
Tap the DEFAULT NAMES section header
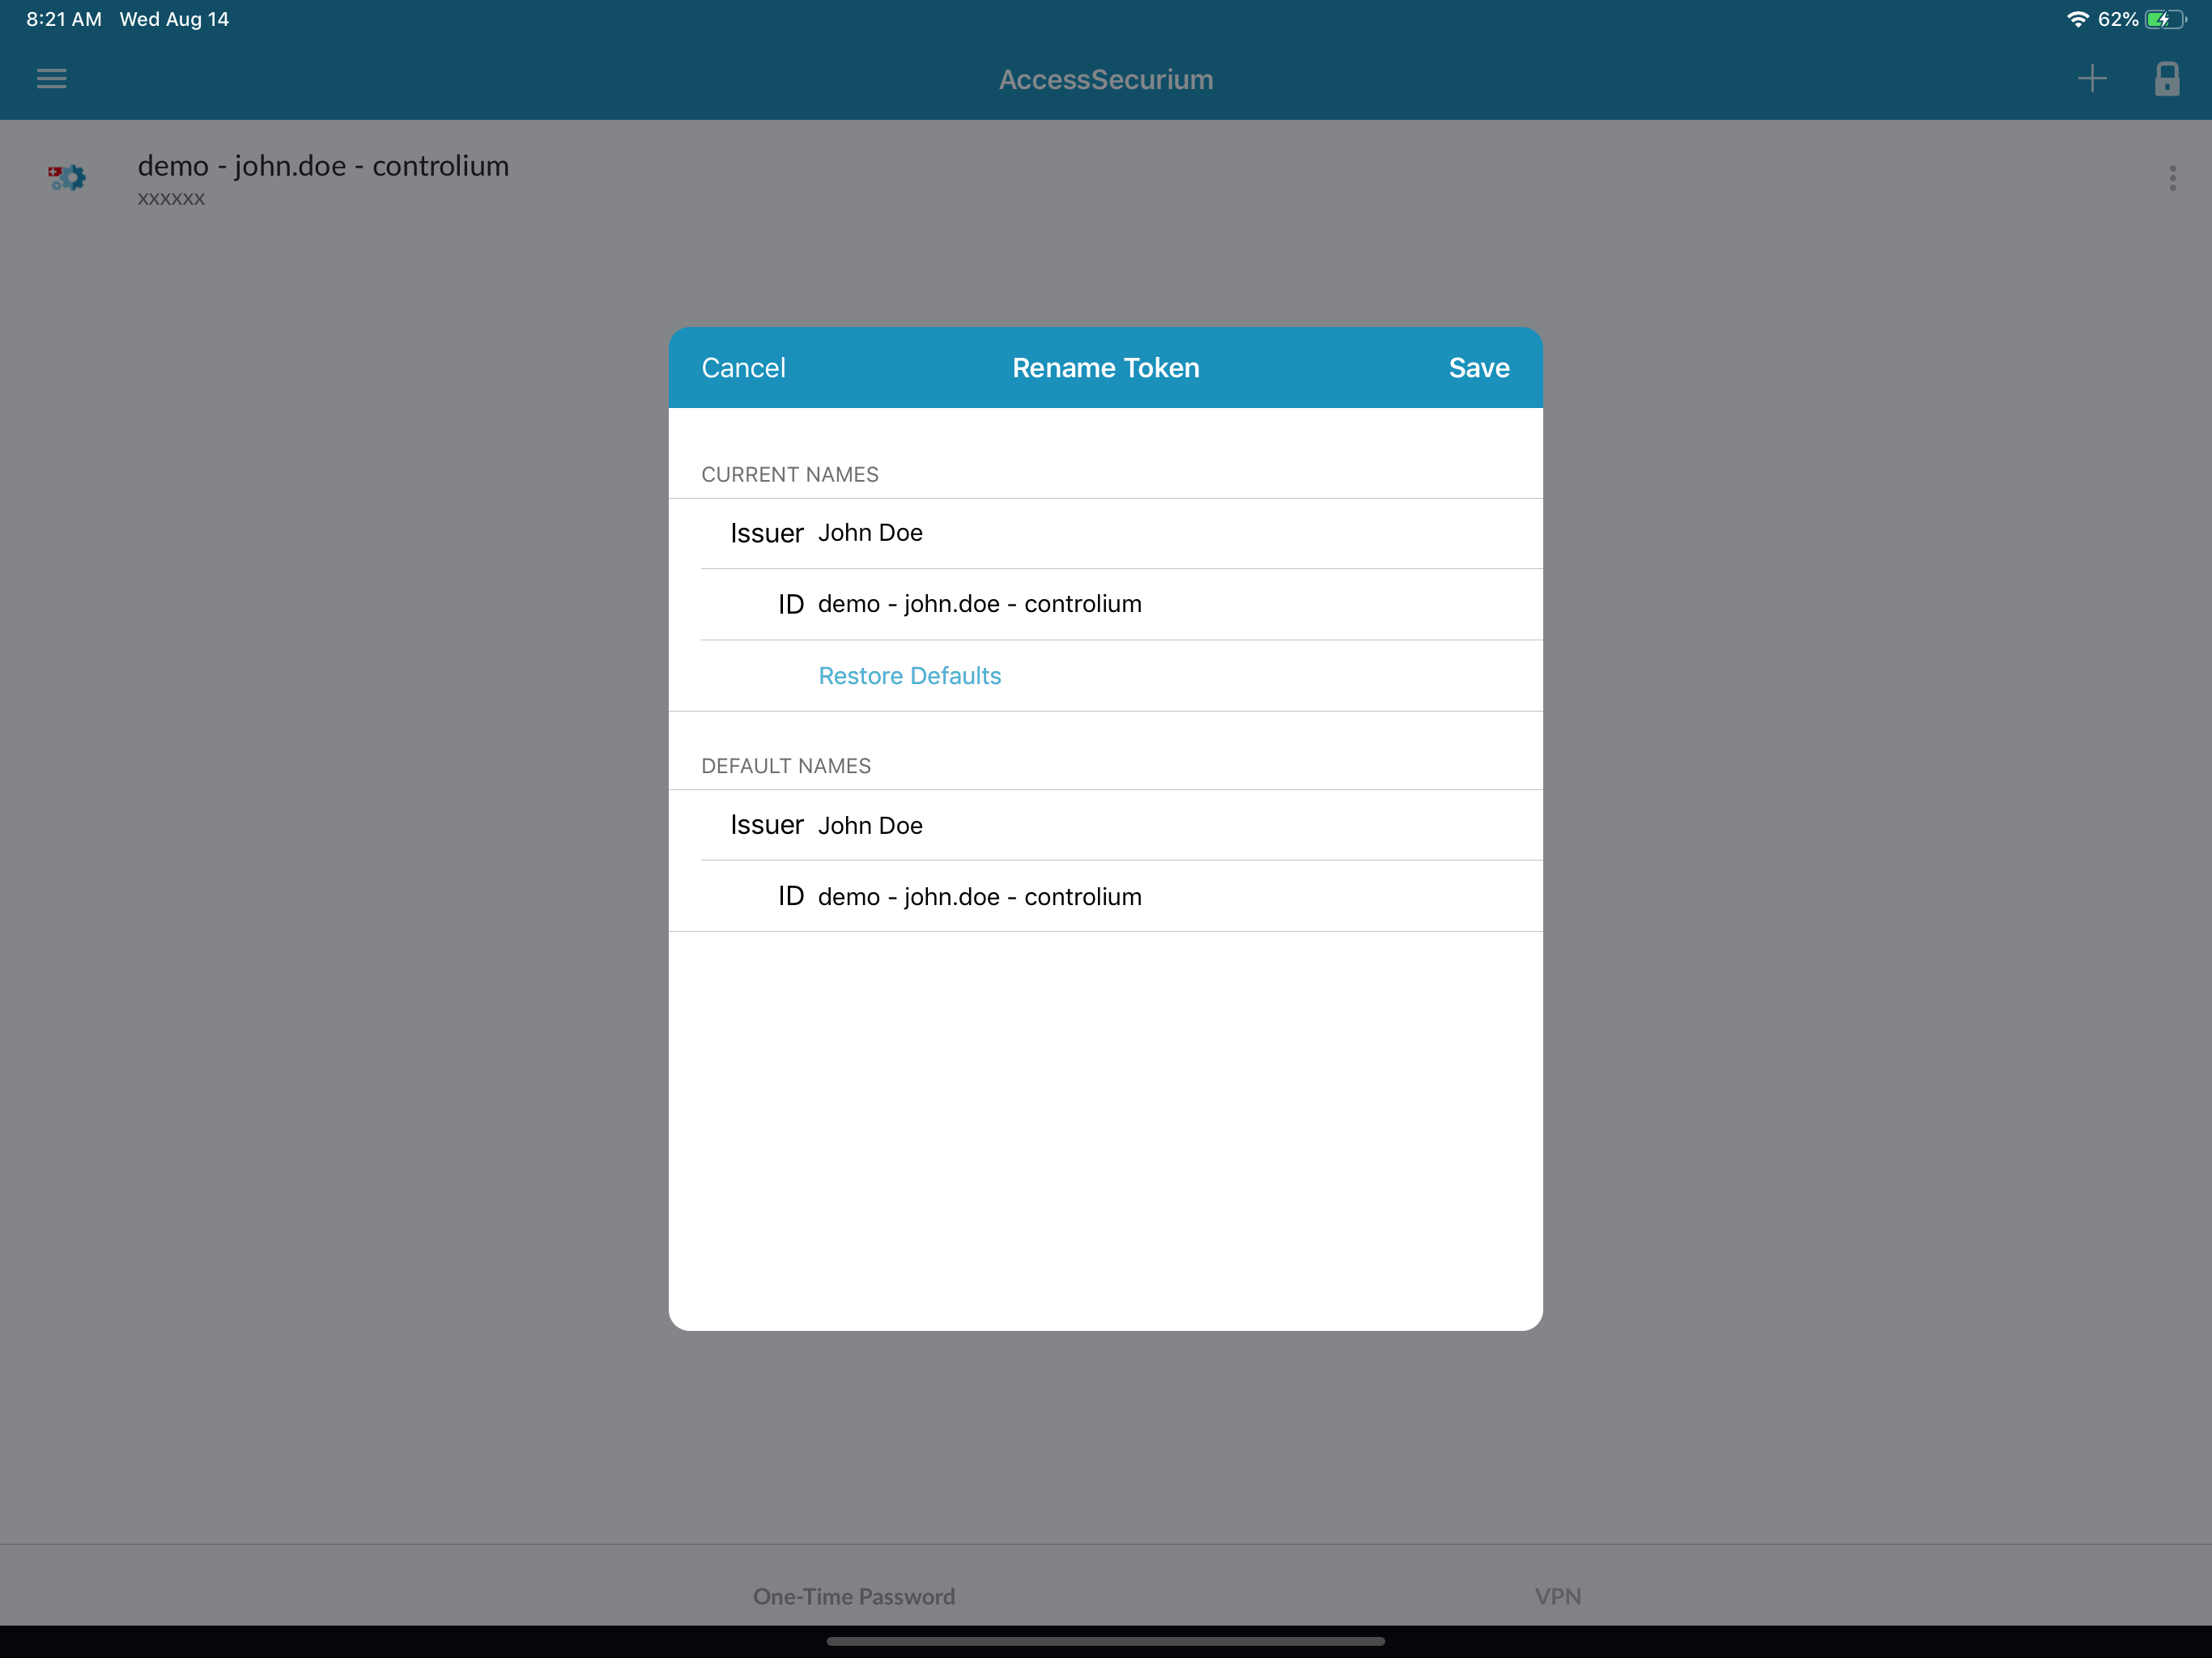pyautogui.click(x=786, y=766)
